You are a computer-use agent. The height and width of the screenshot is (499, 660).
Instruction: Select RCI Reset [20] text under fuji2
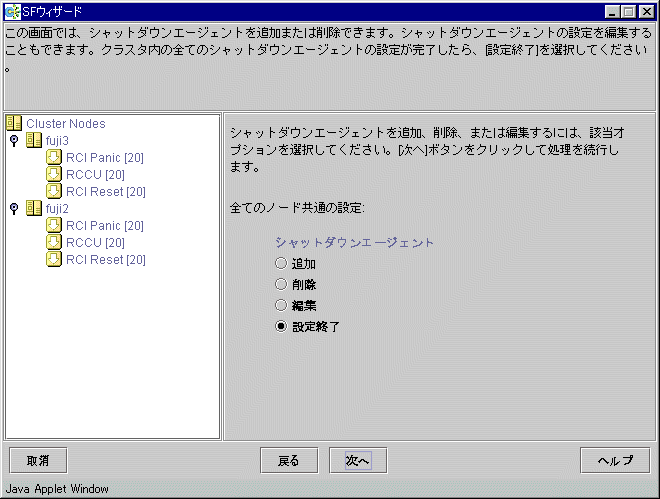[106, 260]
